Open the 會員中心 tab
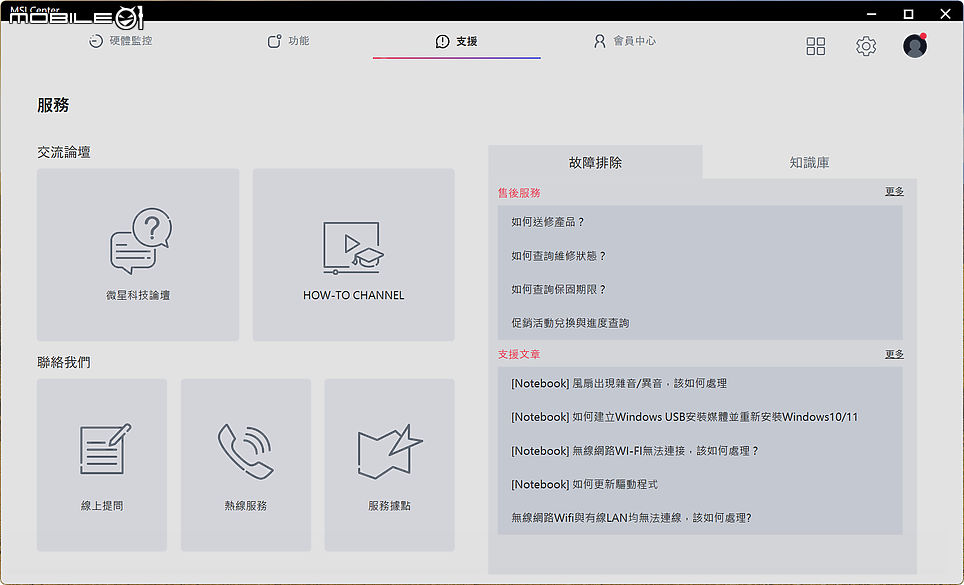This screenshot has height=585, width=964. (625, 41)
